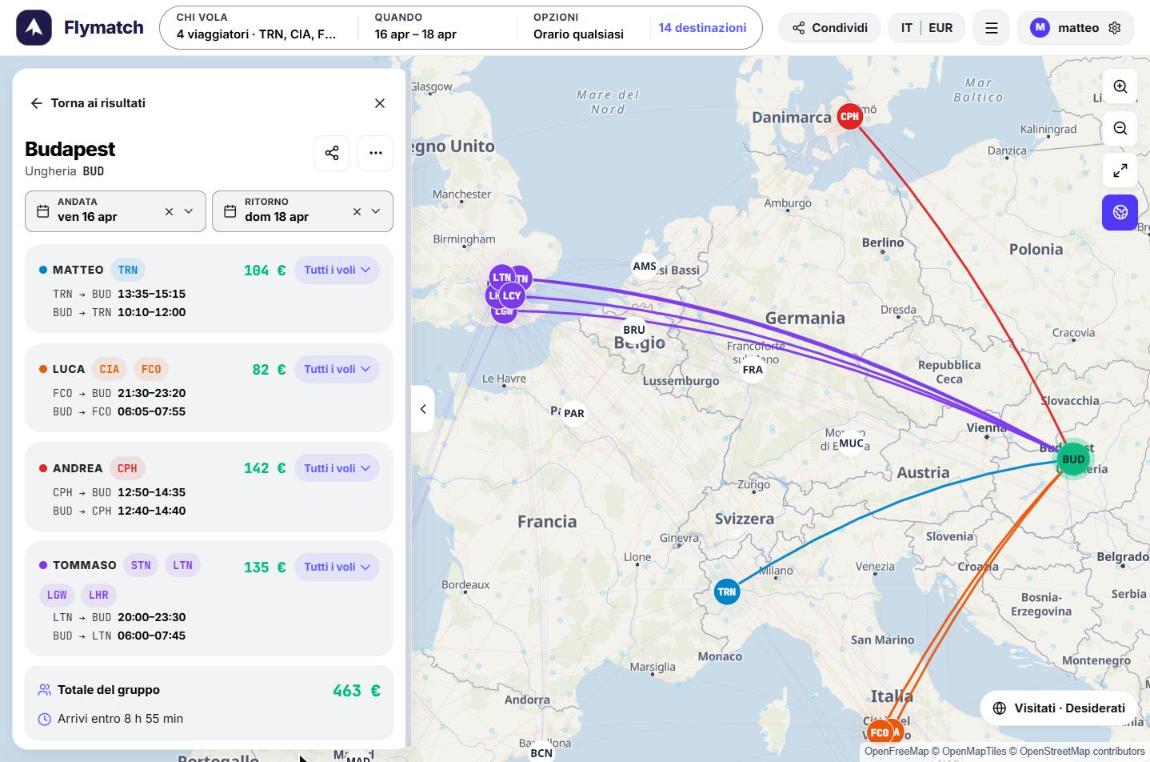Open matteo account settings gear

pyautogui.click(x=1115, y=28)
